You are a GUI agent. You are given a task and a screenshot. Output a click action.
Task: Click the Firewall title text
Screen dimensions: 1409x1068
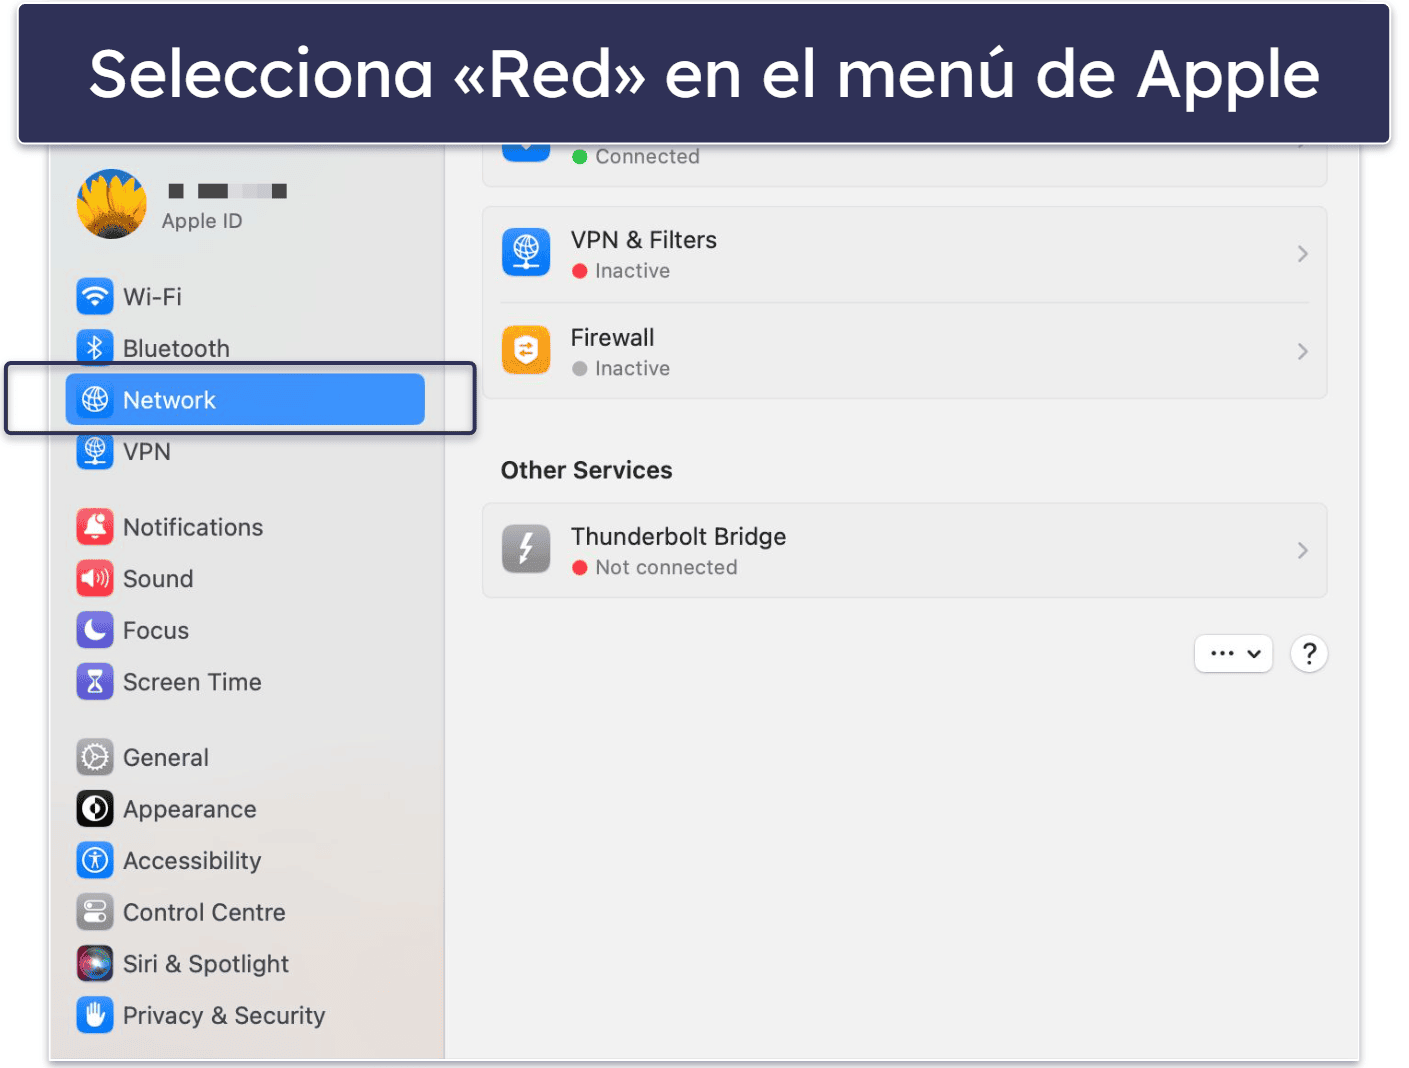612,338
